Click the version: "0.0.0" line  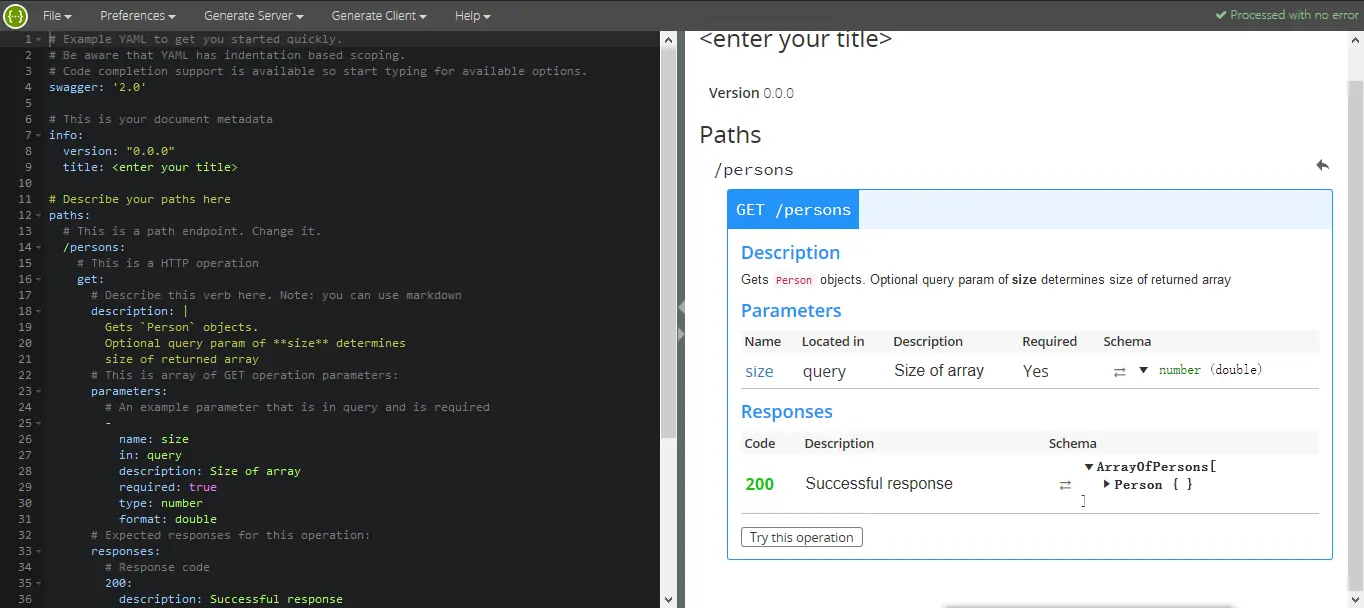point(119,151)
